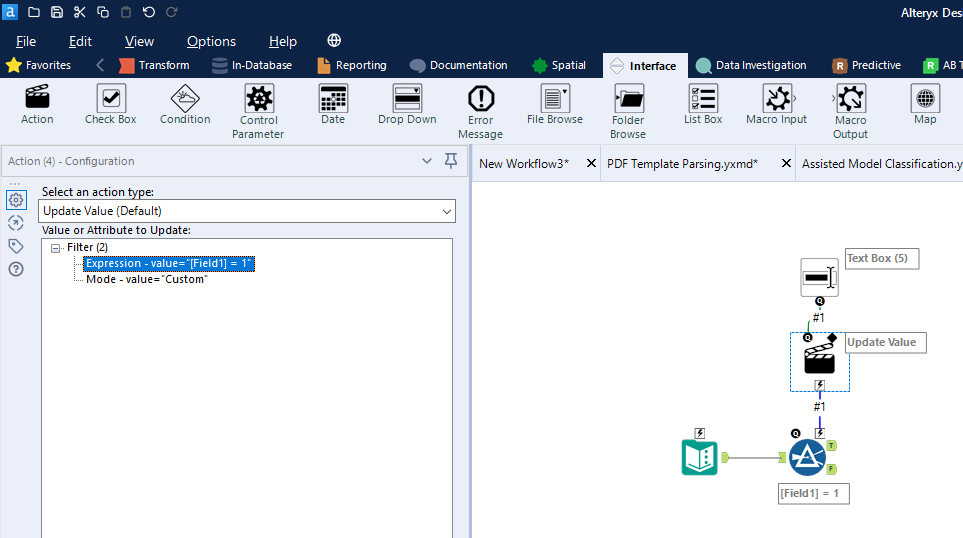
Task: Save the workflow with disk icon
Action: click(57, 12)
